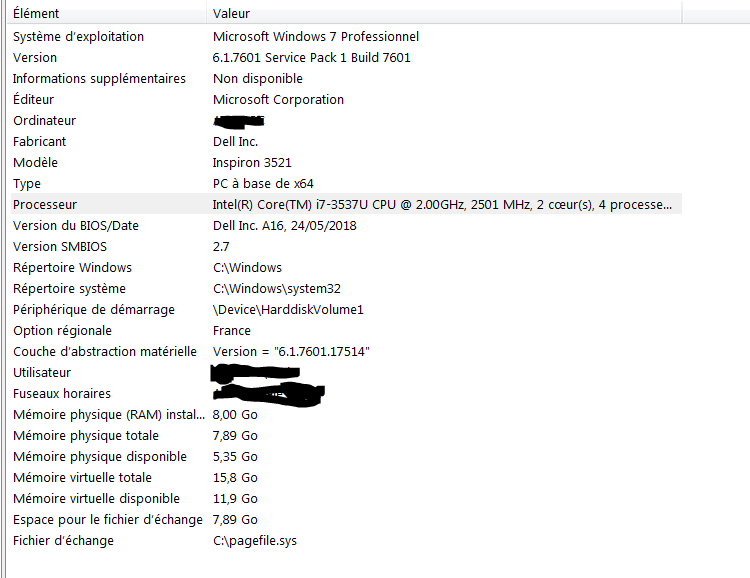
Task: Select the Couche d'abstraction matérielle row label
Action: point(105,352)
